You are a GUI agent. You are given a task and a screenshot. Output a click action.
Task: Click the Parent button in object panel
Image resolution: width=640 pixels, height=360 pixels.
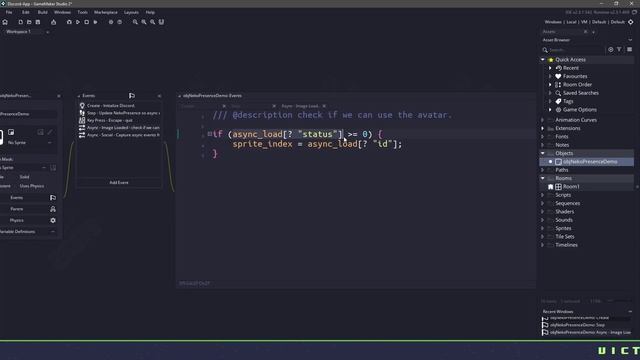coord(17,209)
